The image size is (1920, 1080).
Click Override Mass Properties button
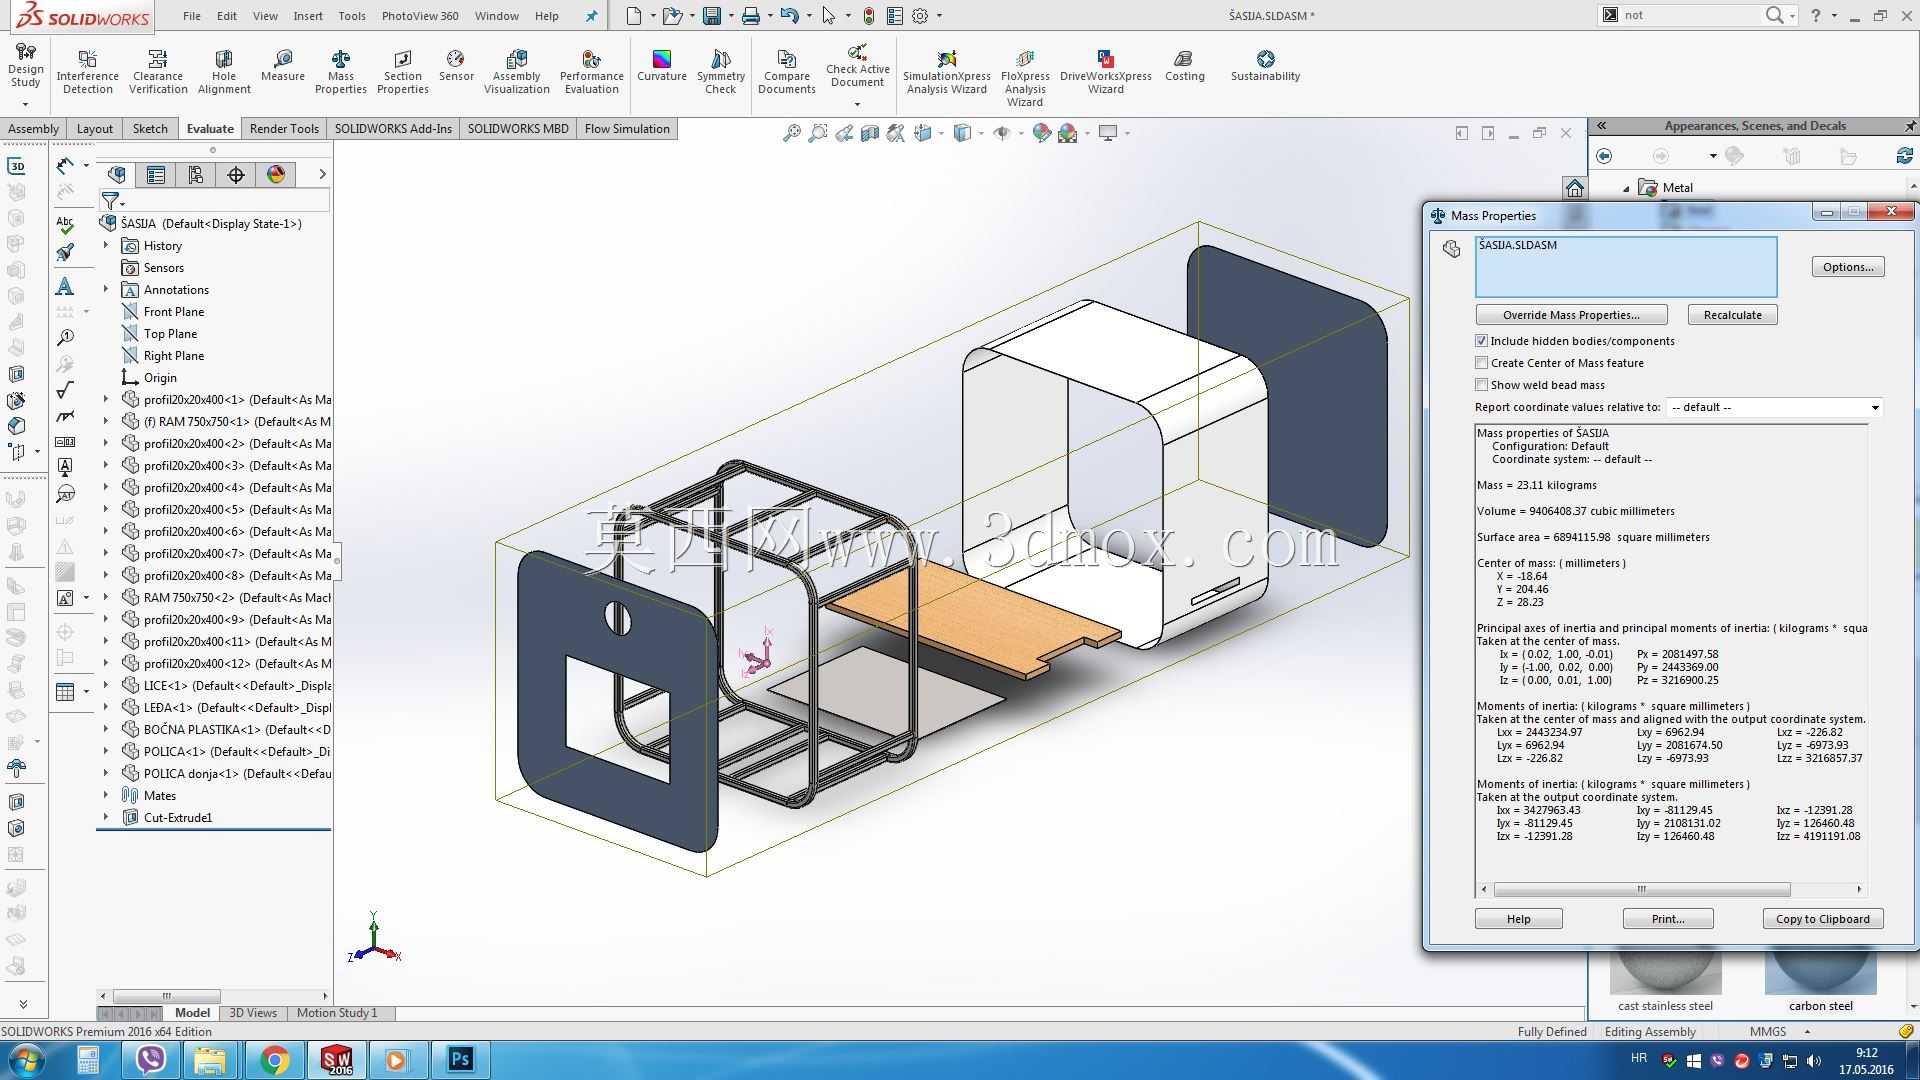click(1571, 315)
